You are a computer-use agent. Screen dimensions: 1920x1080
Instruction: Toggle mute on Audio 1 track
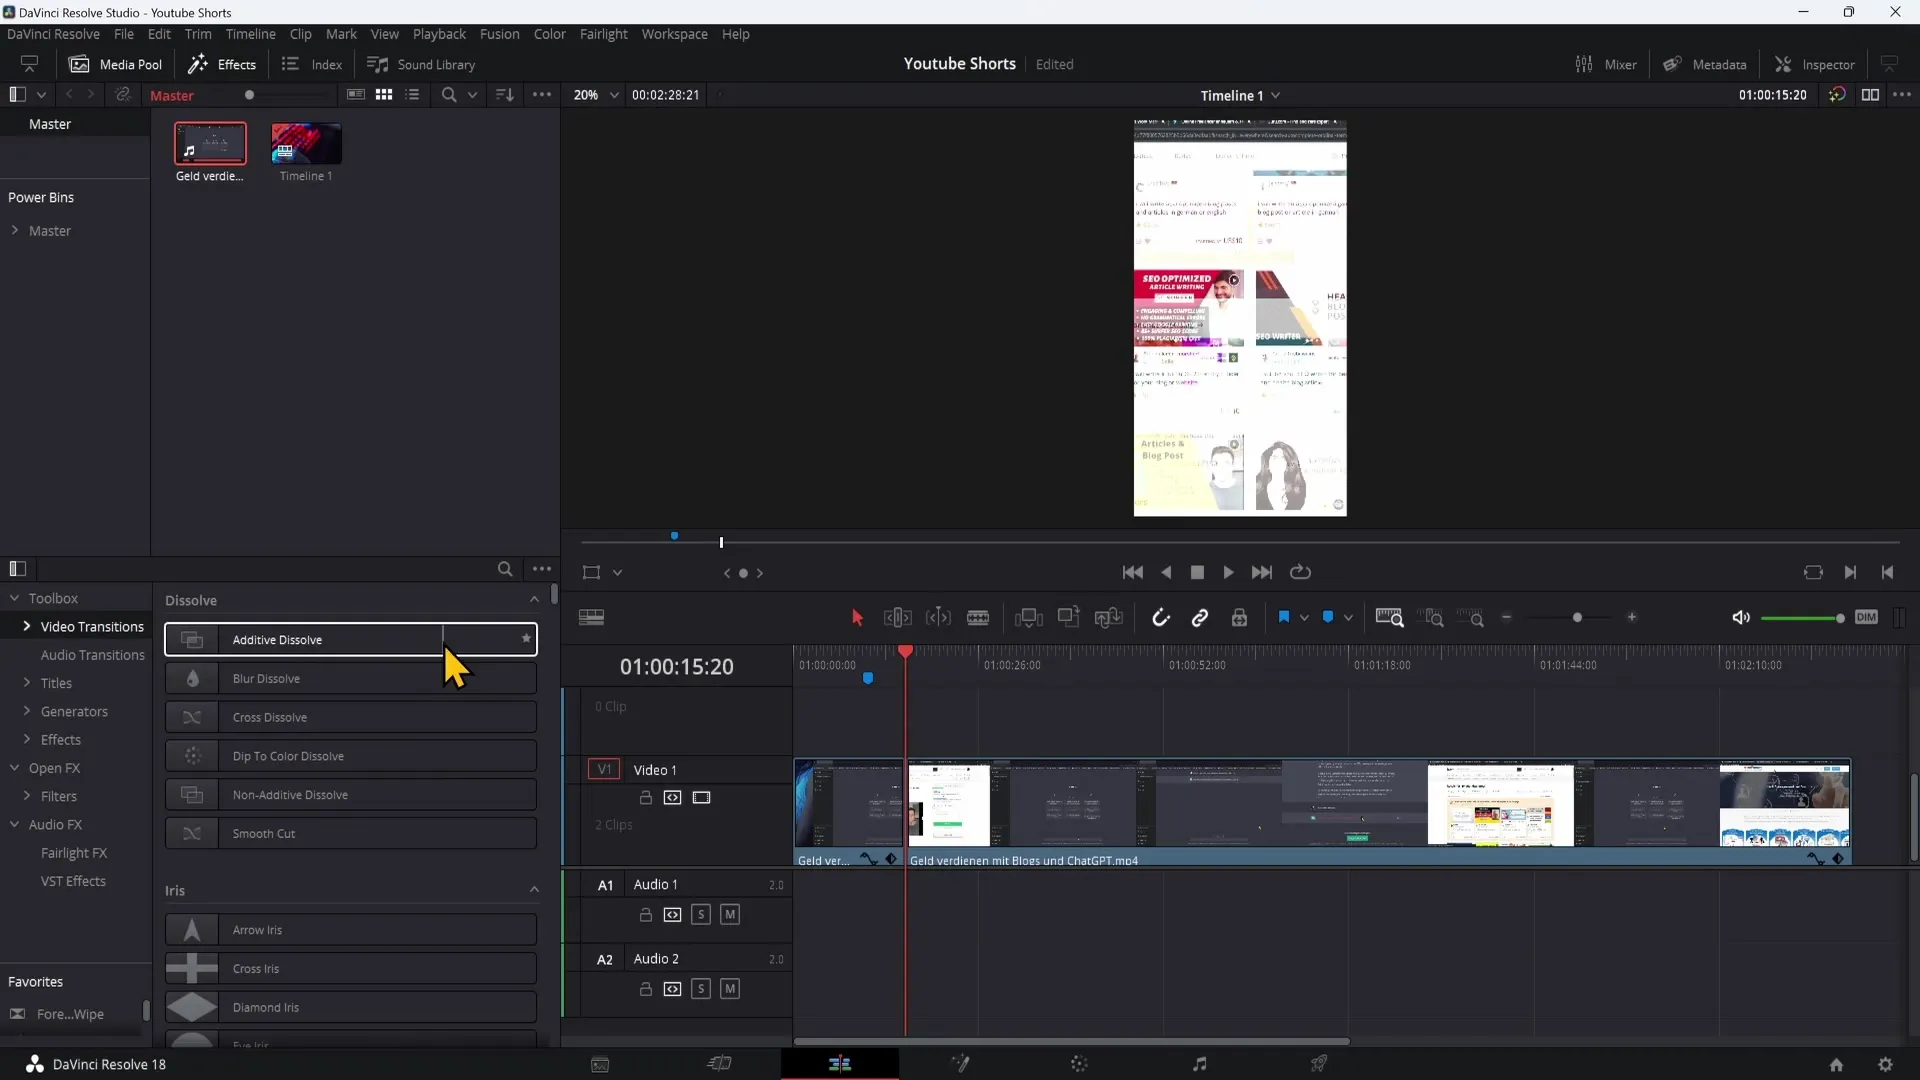click(x=731, y=915)
